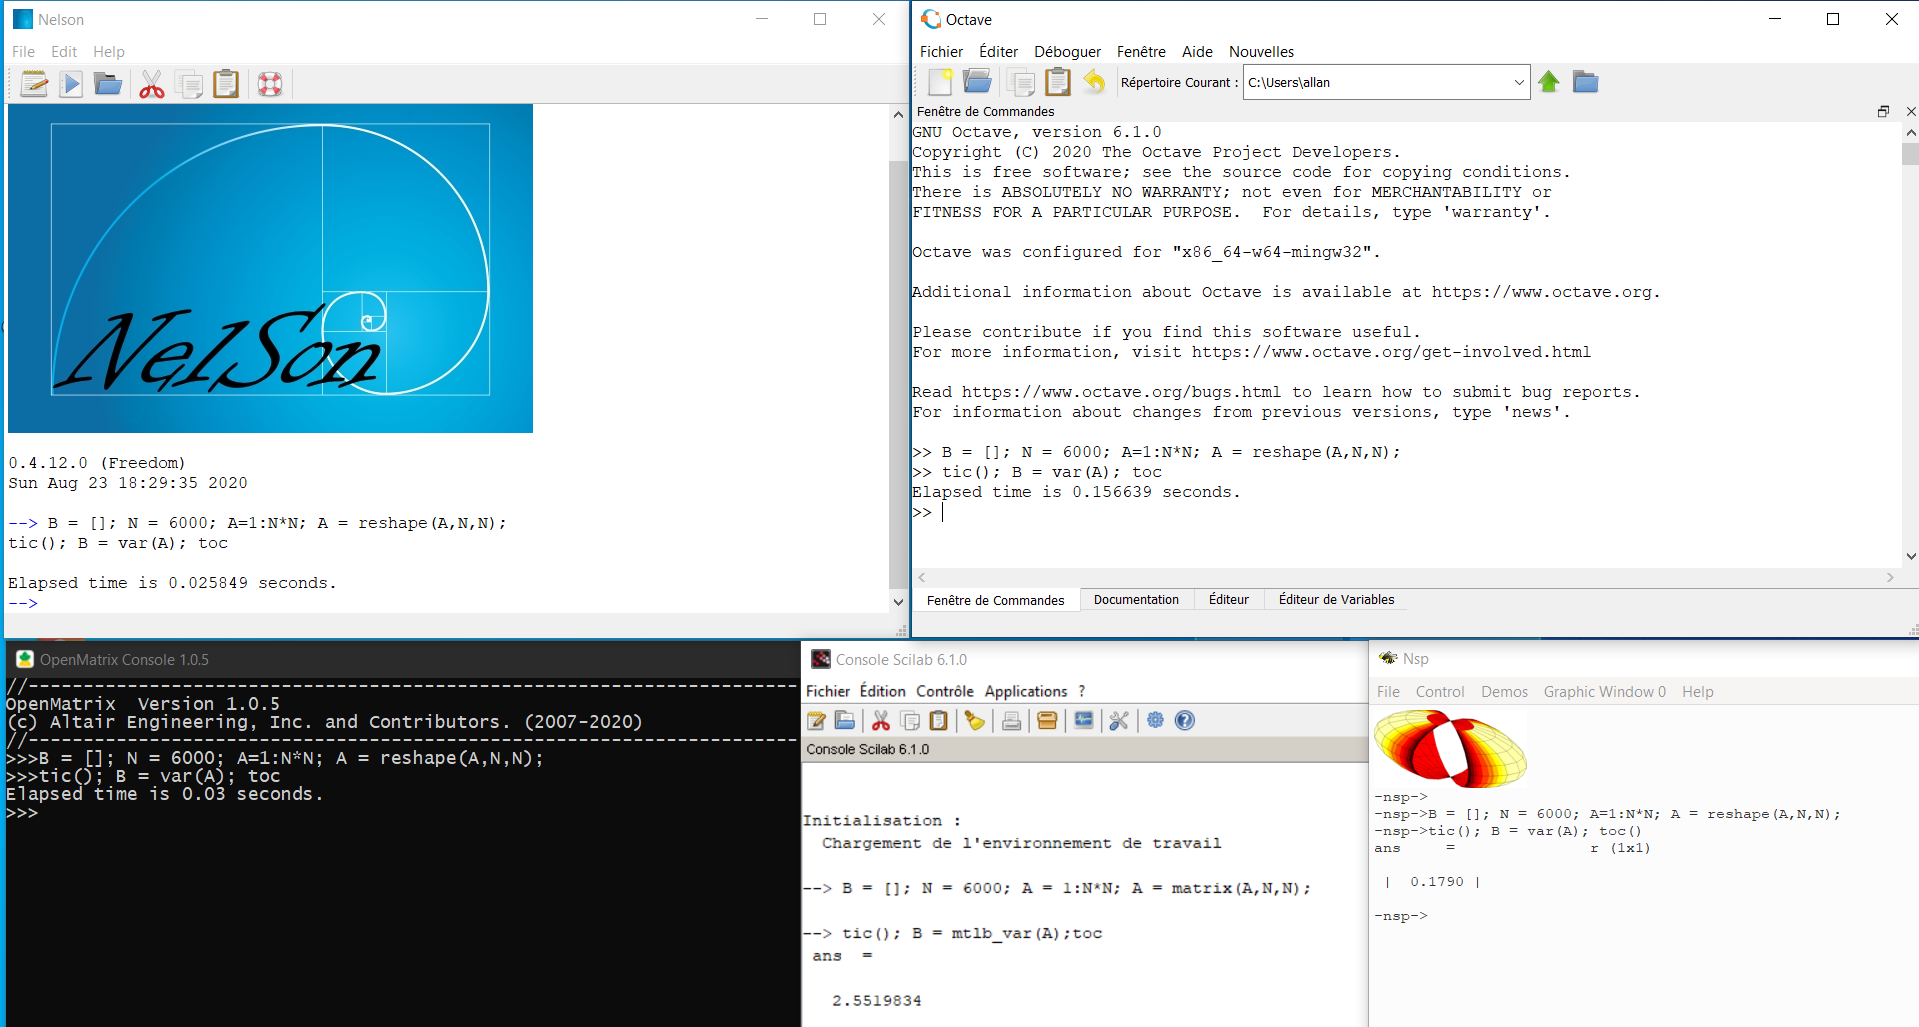
Task: Open Scilab module manager ATOMS box icon
Action: point(1047,721)
